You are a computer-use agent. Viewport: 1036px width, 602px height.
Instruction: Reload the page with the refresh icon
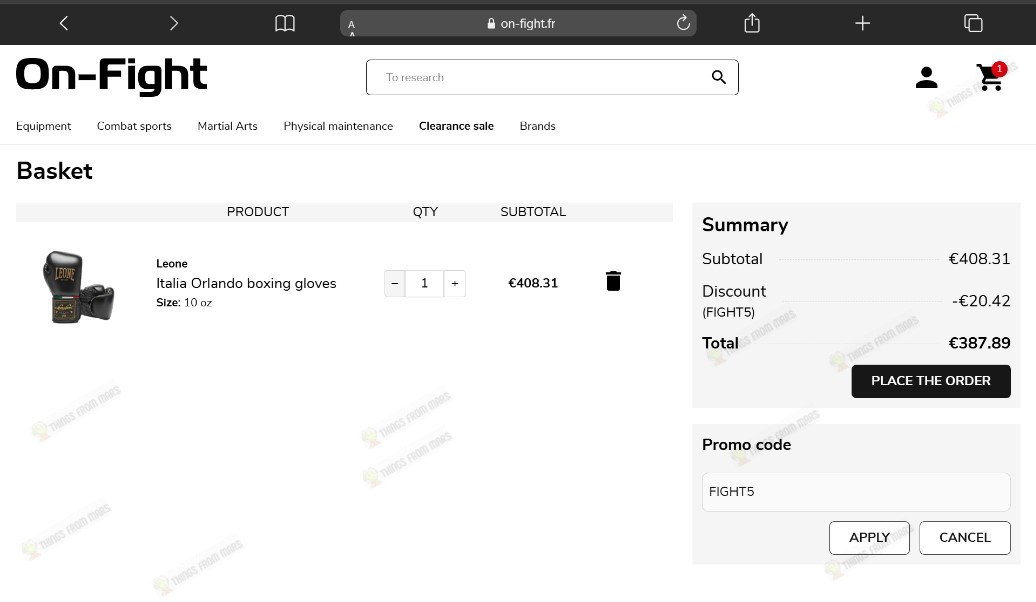[683, 23]
